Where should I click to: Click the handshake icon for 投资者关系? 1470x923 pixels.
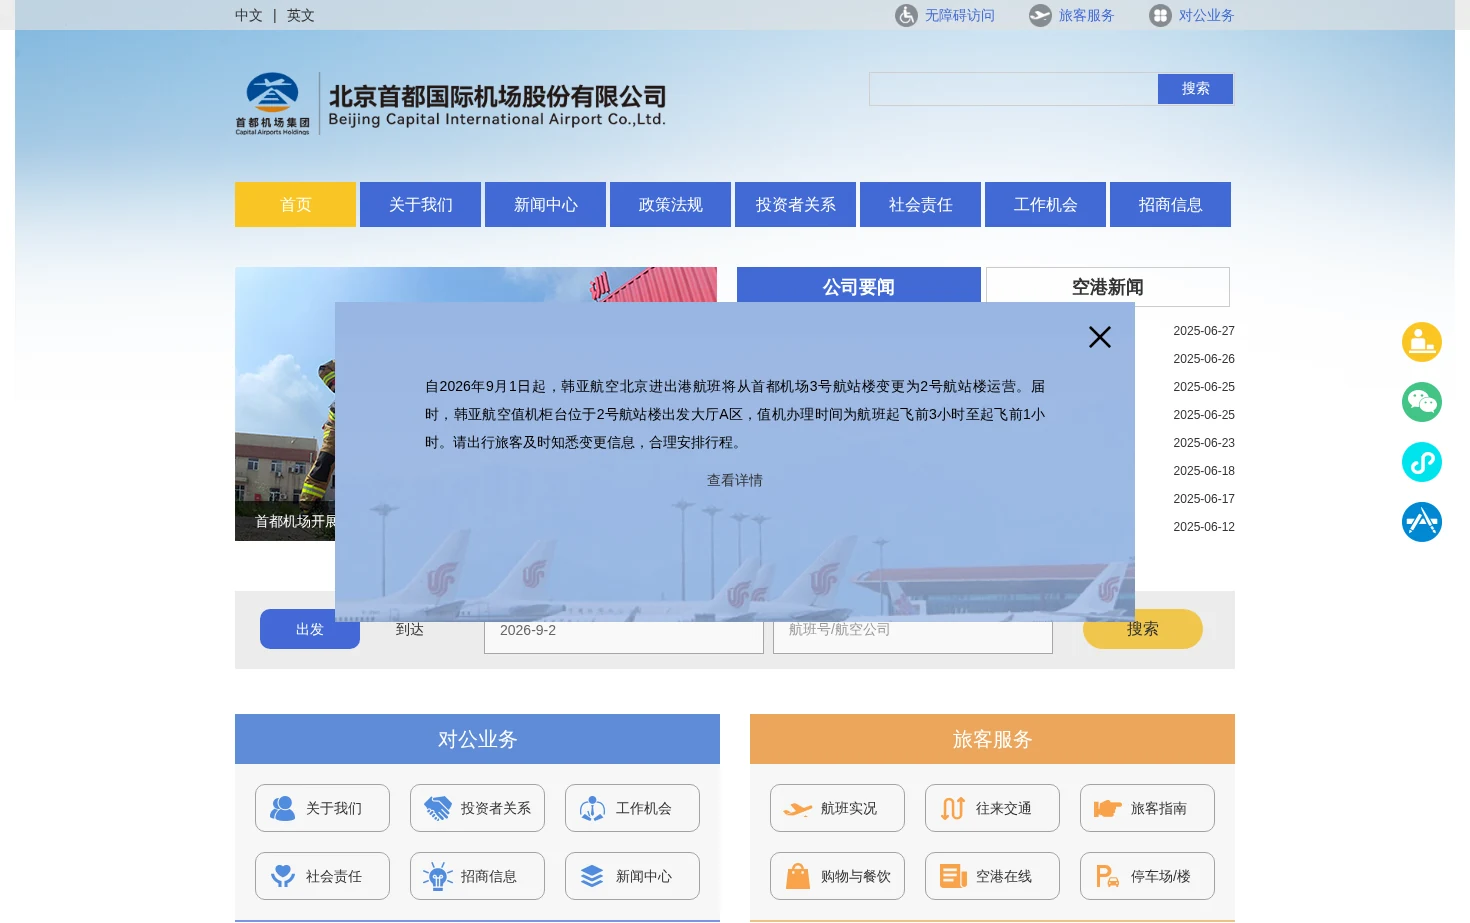tap(438, 808)
